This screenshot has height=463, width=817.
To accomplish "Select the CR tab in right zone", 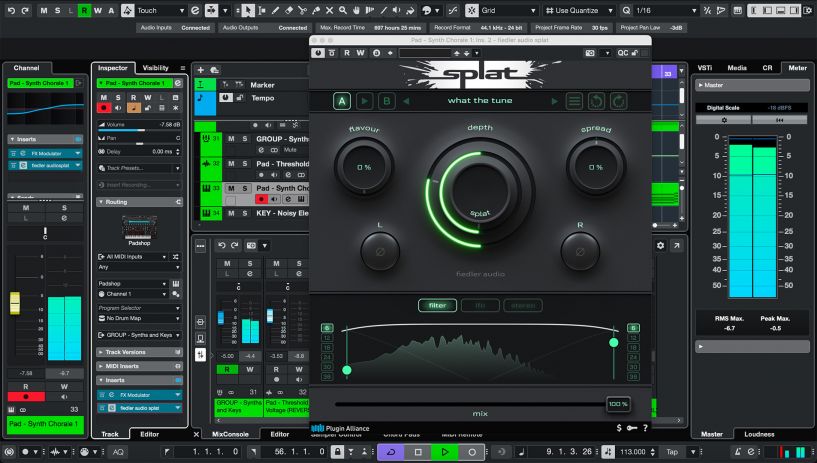I will coord(768,68).
